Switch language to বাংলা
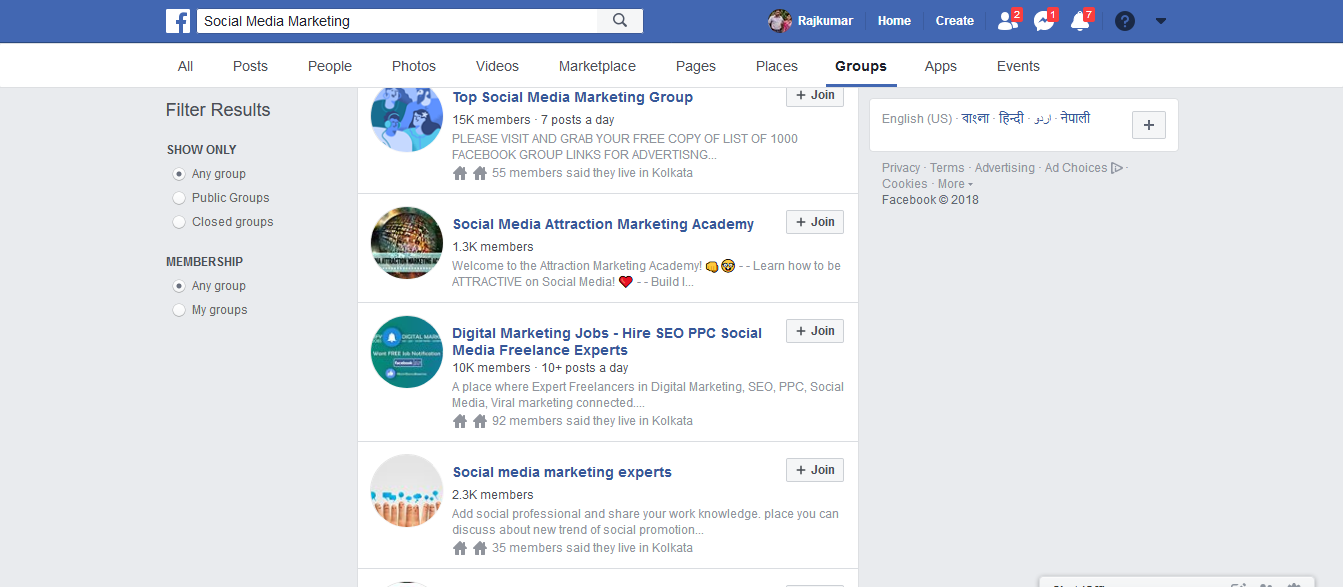 coord(975,118)
